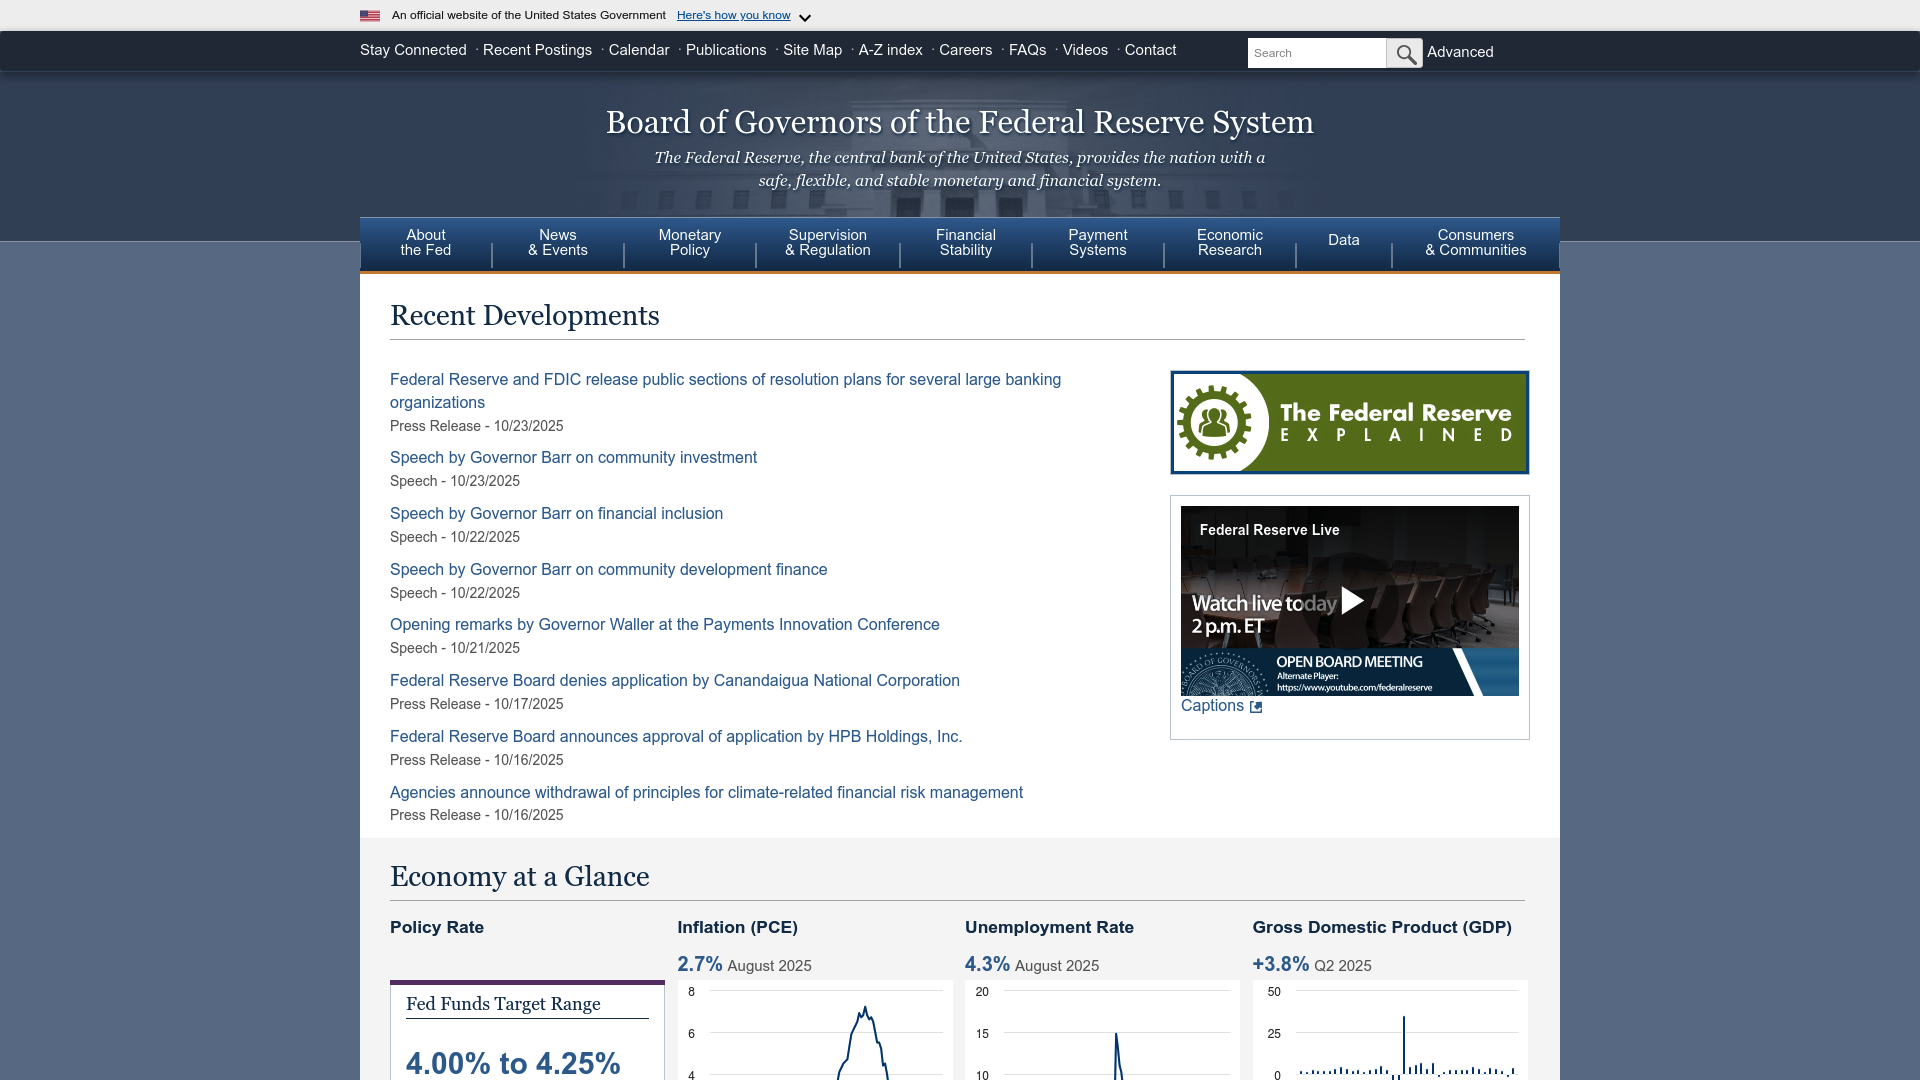
Task: Click the magnifying glass search icon
Action: tap(1404, 53)
